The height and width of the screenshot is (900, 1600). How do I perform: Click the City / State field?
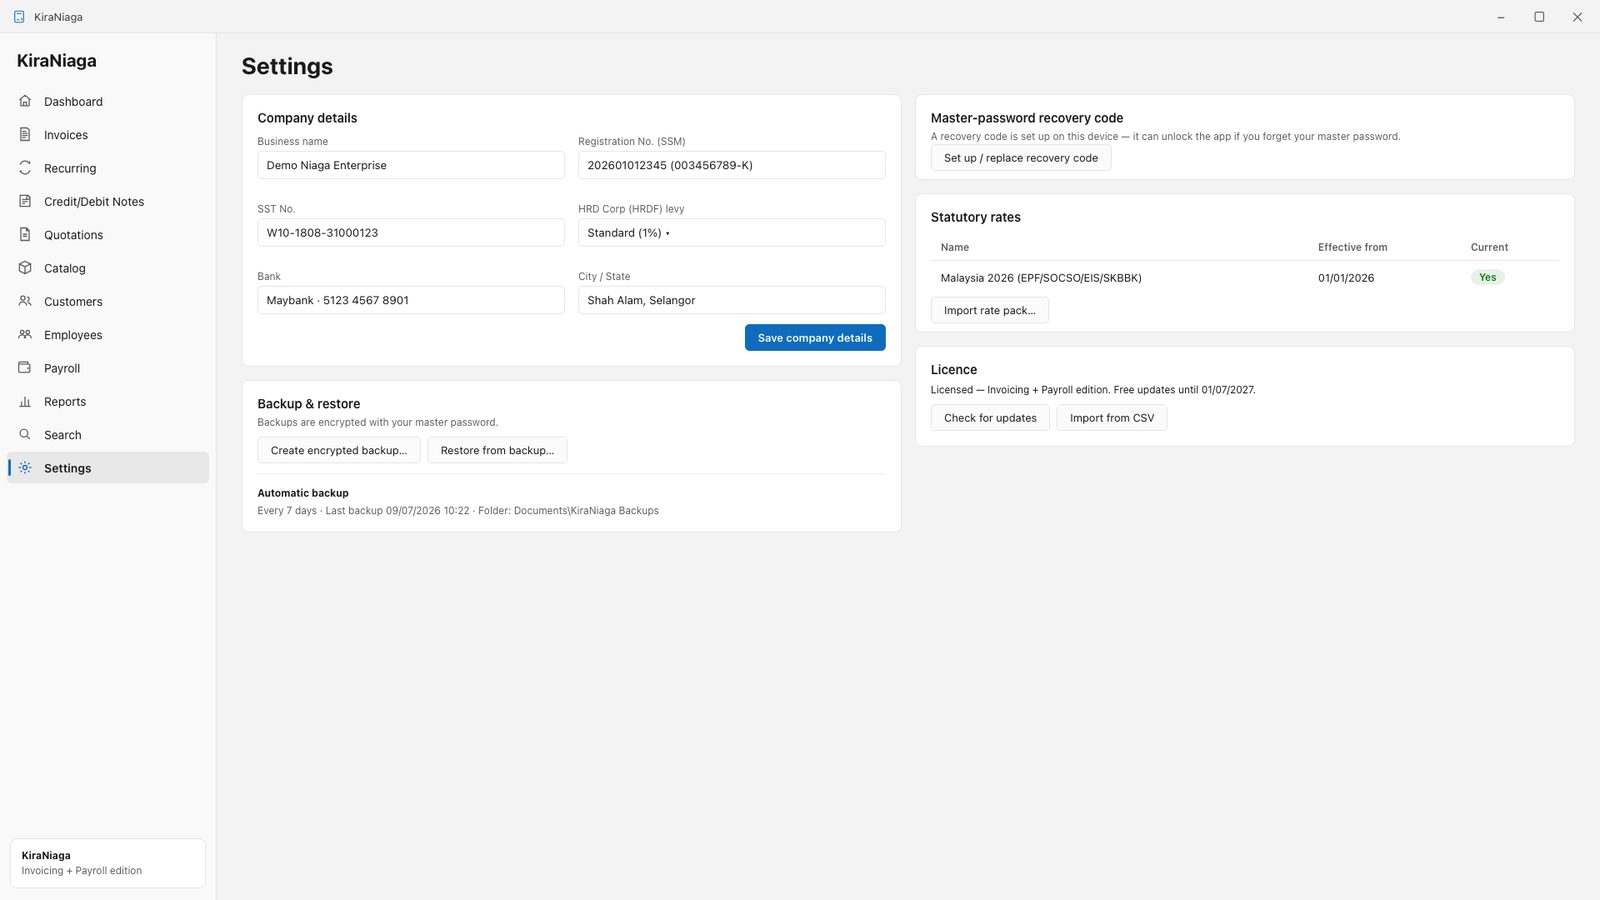coord(731,300)
